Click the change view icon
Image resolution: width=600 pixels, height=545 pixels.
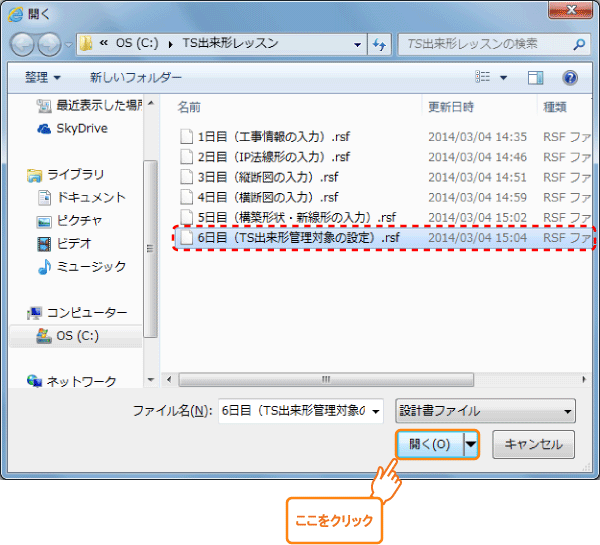[484, 77]
